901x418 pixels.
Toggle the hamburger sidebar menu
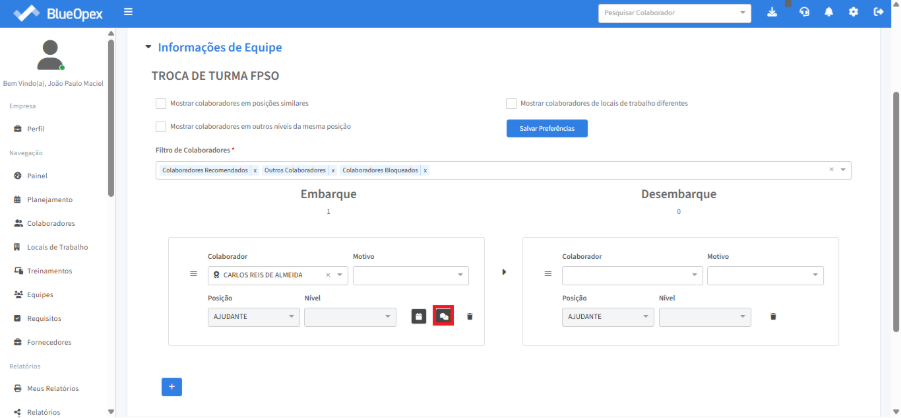click(128, 11)
